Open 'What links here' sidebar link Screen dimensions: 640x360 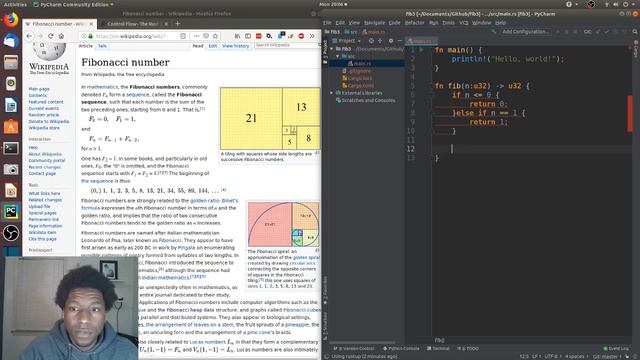(44, 193)
